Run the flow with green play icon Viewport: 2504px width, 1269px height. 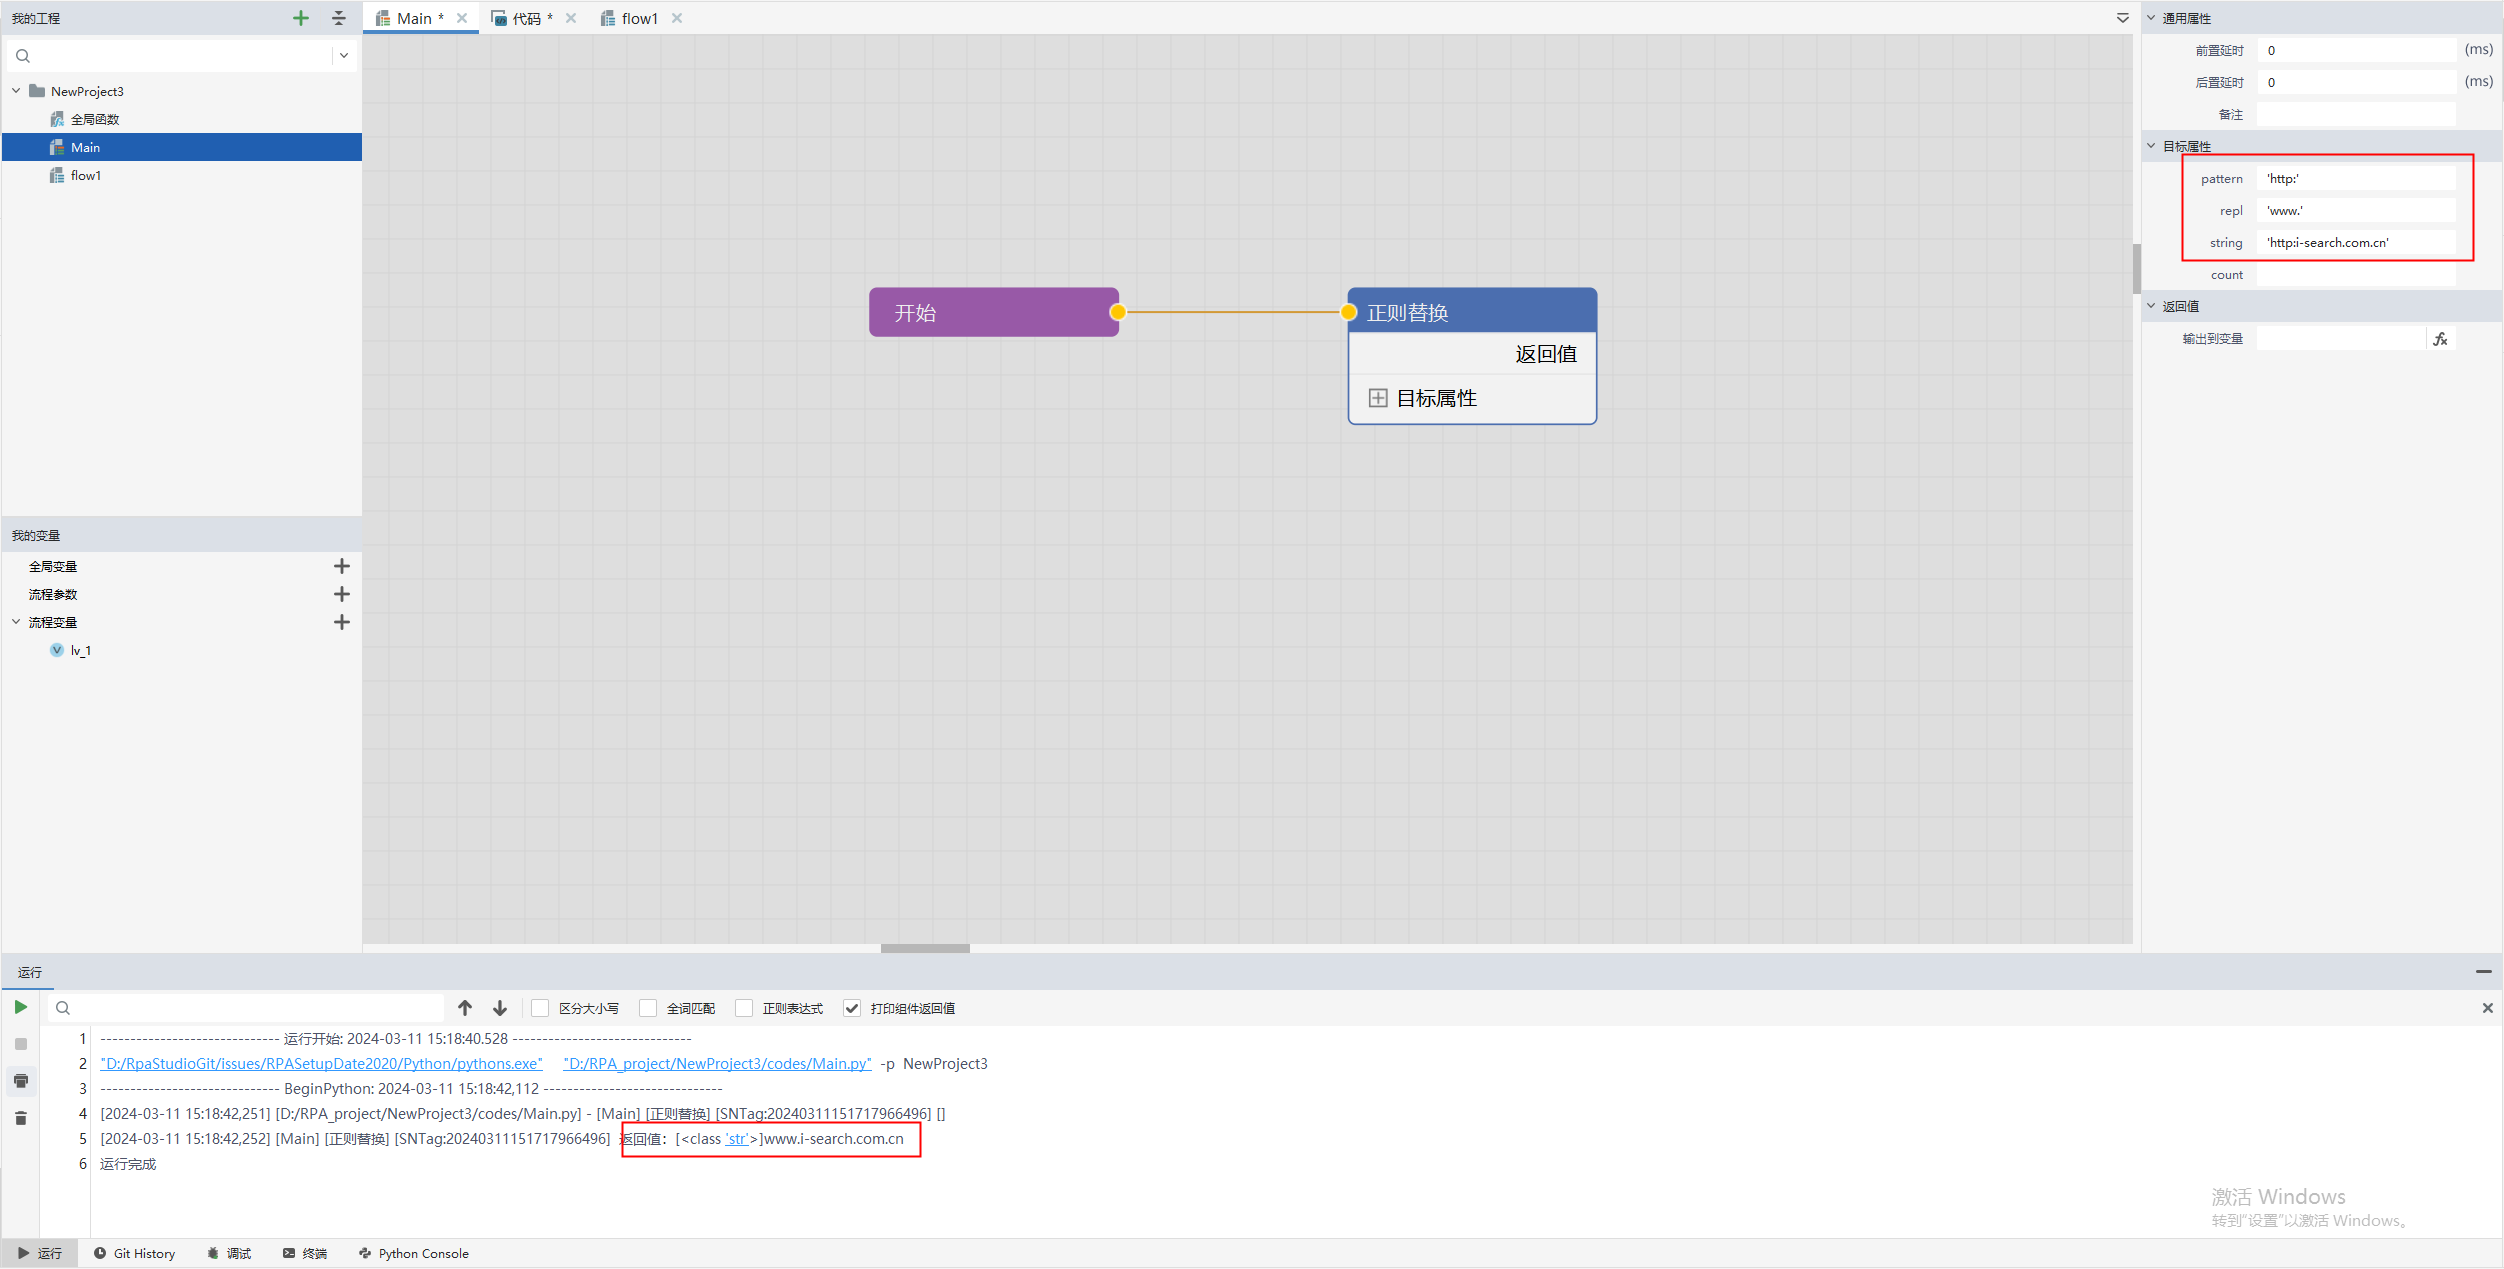(x=20, y=1007)
